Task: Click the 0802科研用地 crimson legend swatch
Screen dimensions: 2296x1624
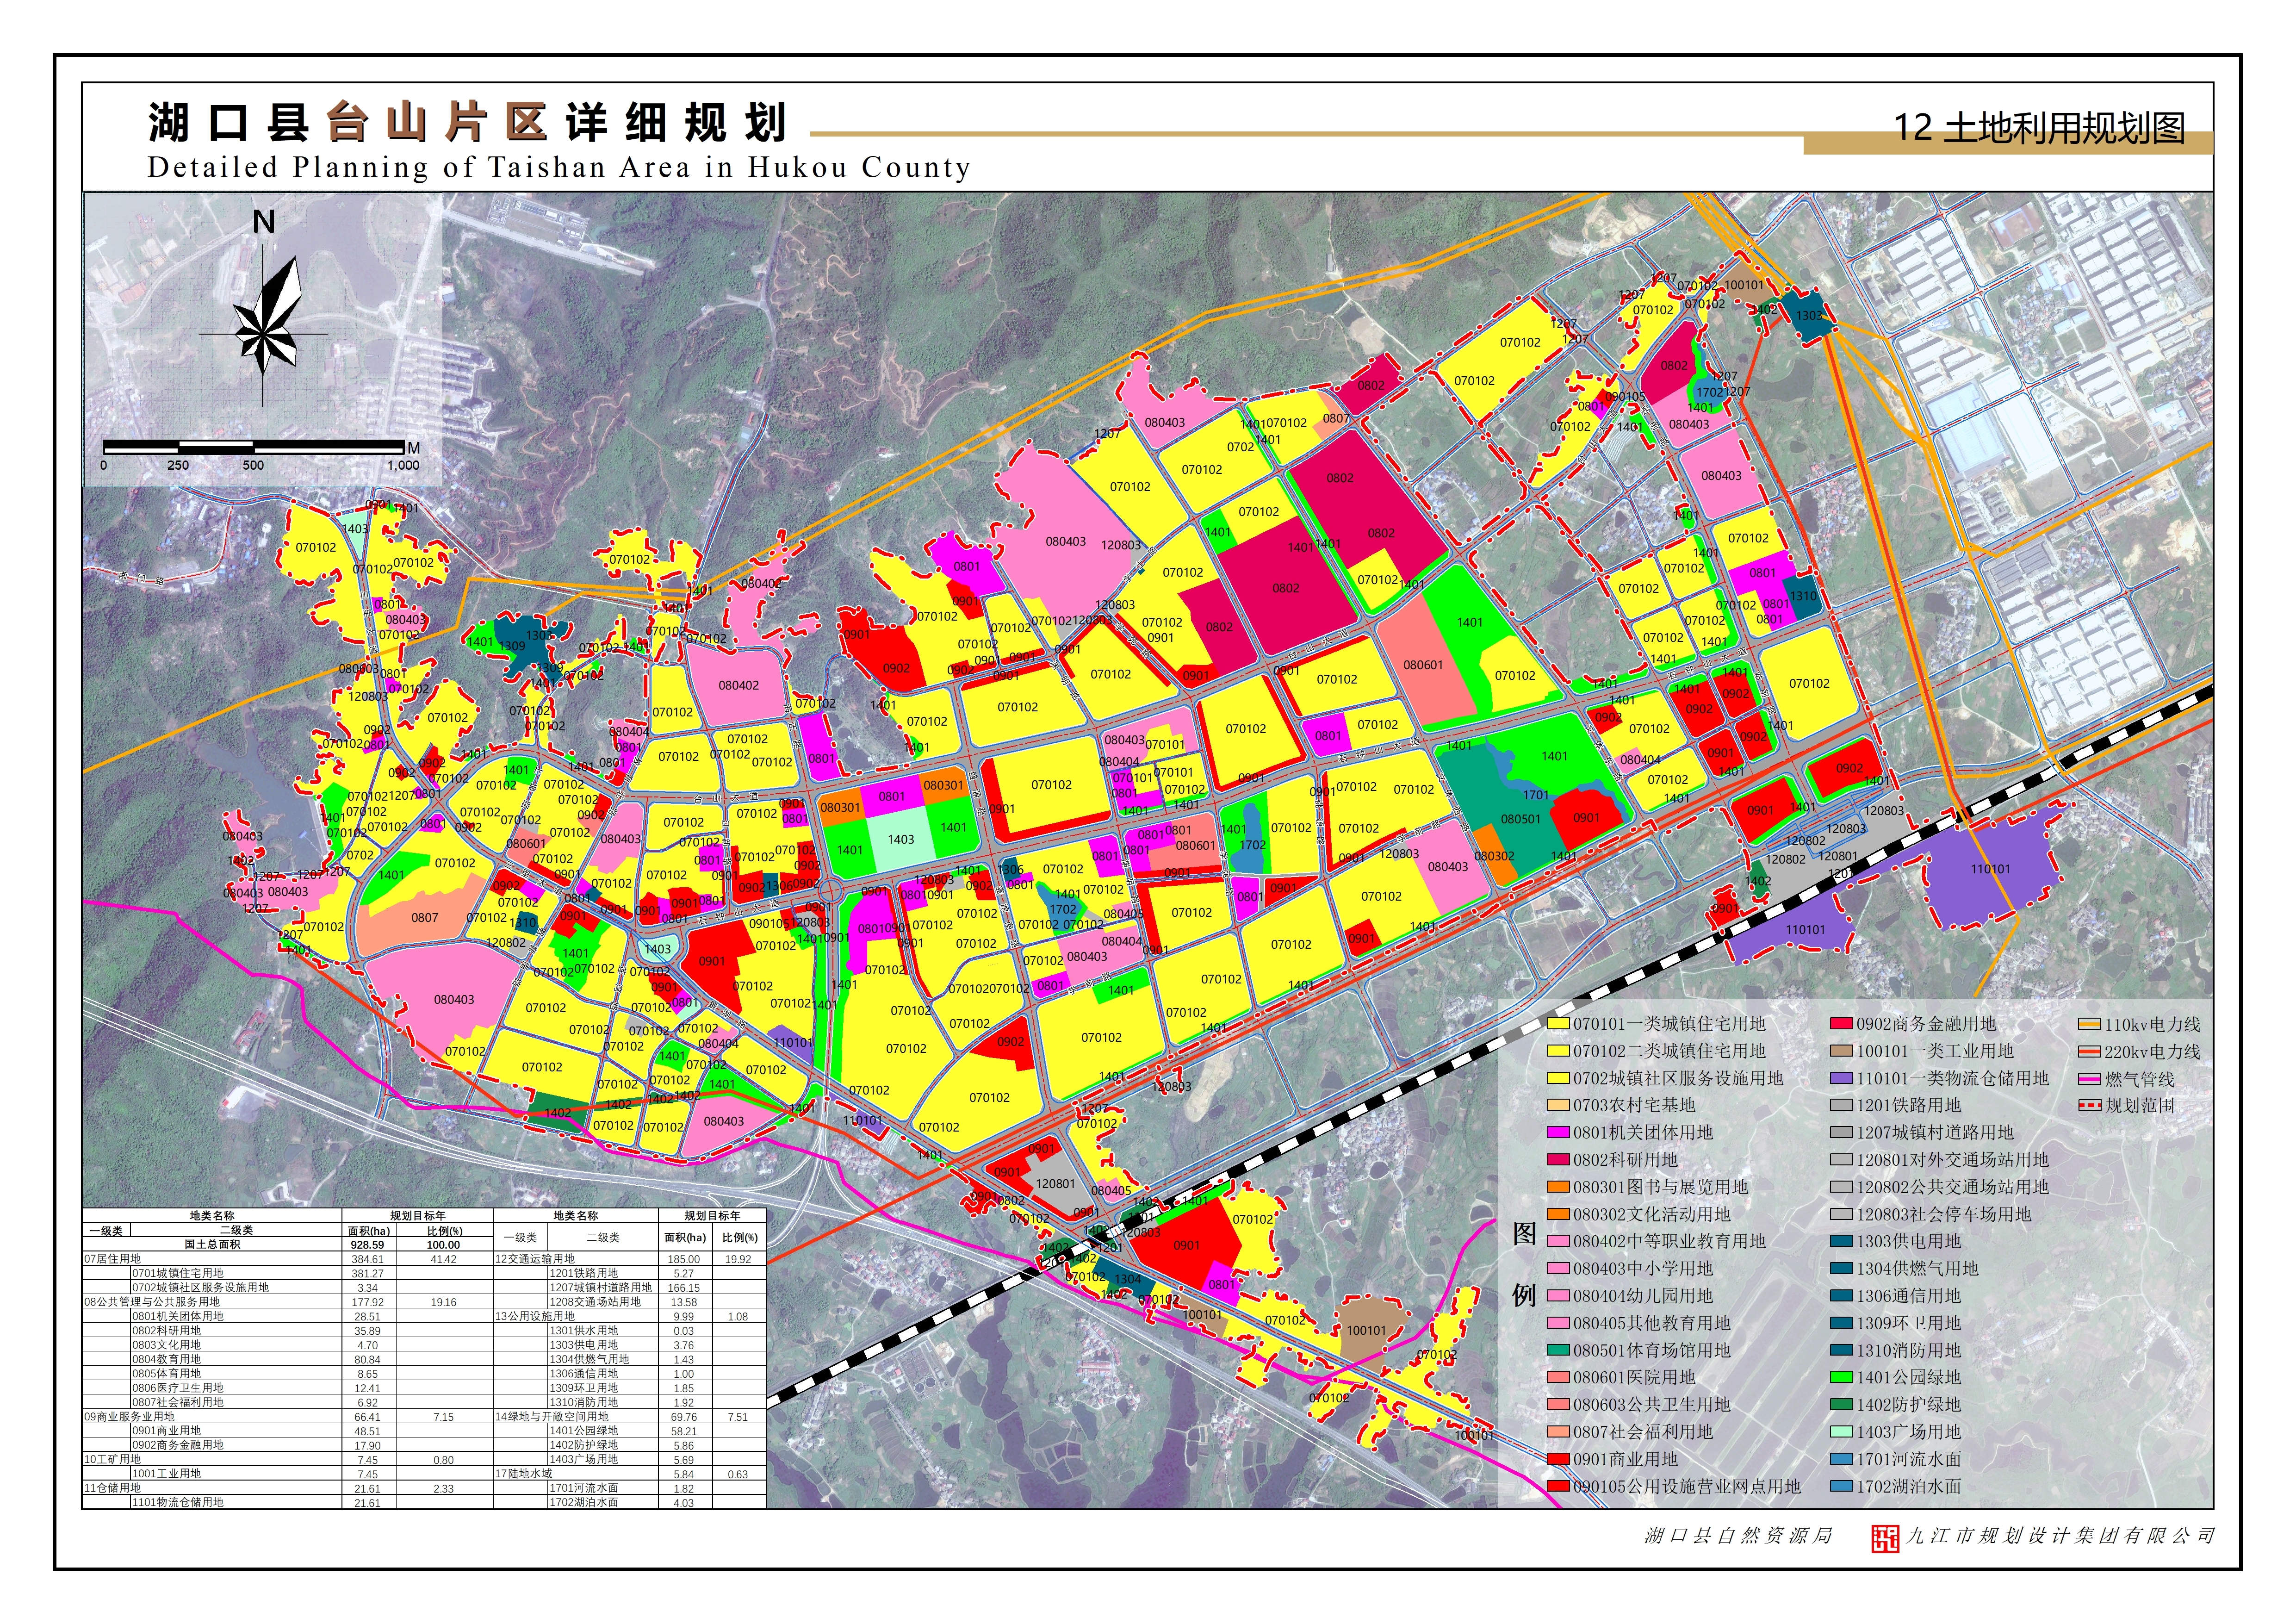Action: pos(1558,1160)
